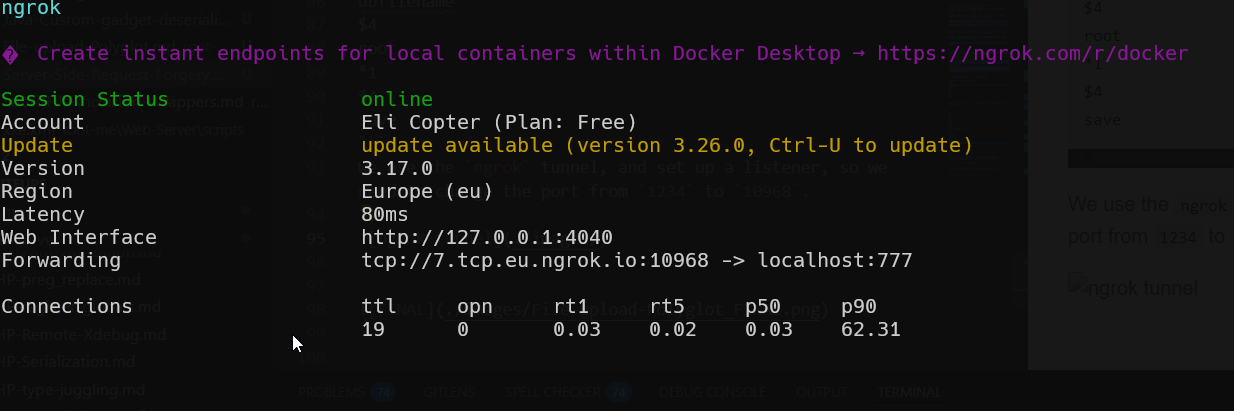Image resolution: width=1234 pixels, height=411 pixels.
Task: Click the U status marker beside Java-Custom-gadget file
Action: [246, 19]
